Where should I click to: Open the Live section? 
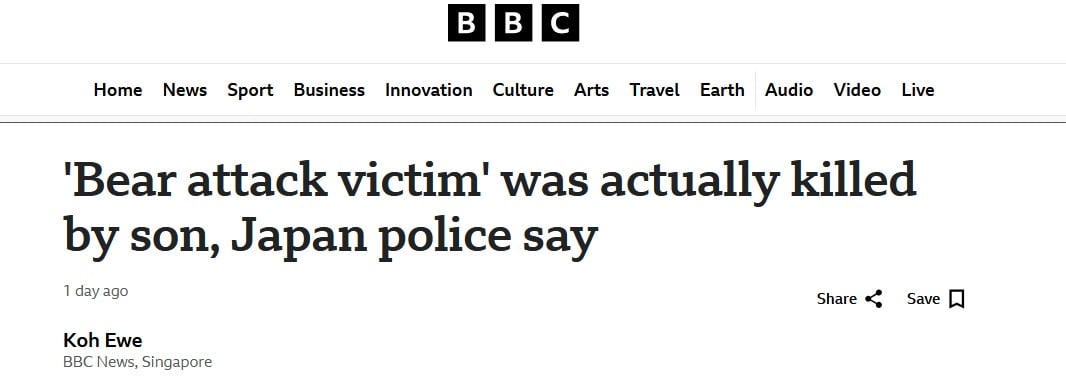coord(918,90)
